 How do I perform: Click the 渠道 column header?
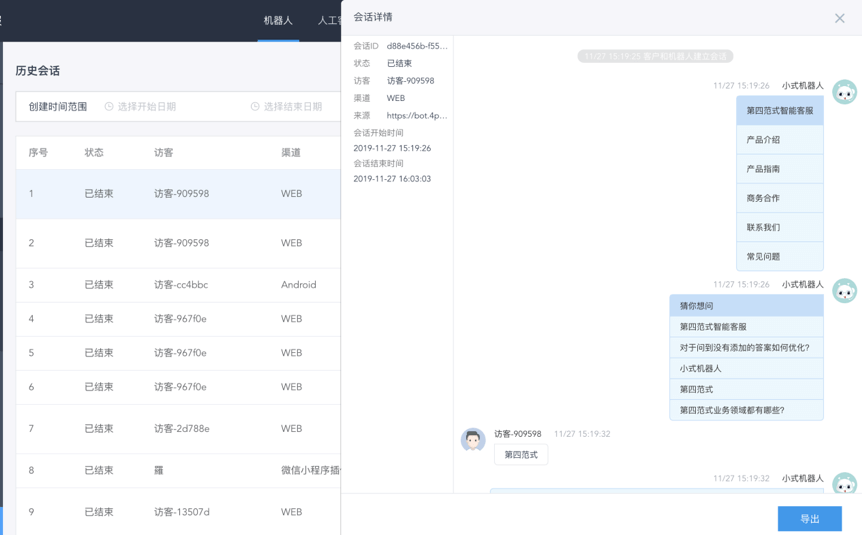click(x=291, y=152)
